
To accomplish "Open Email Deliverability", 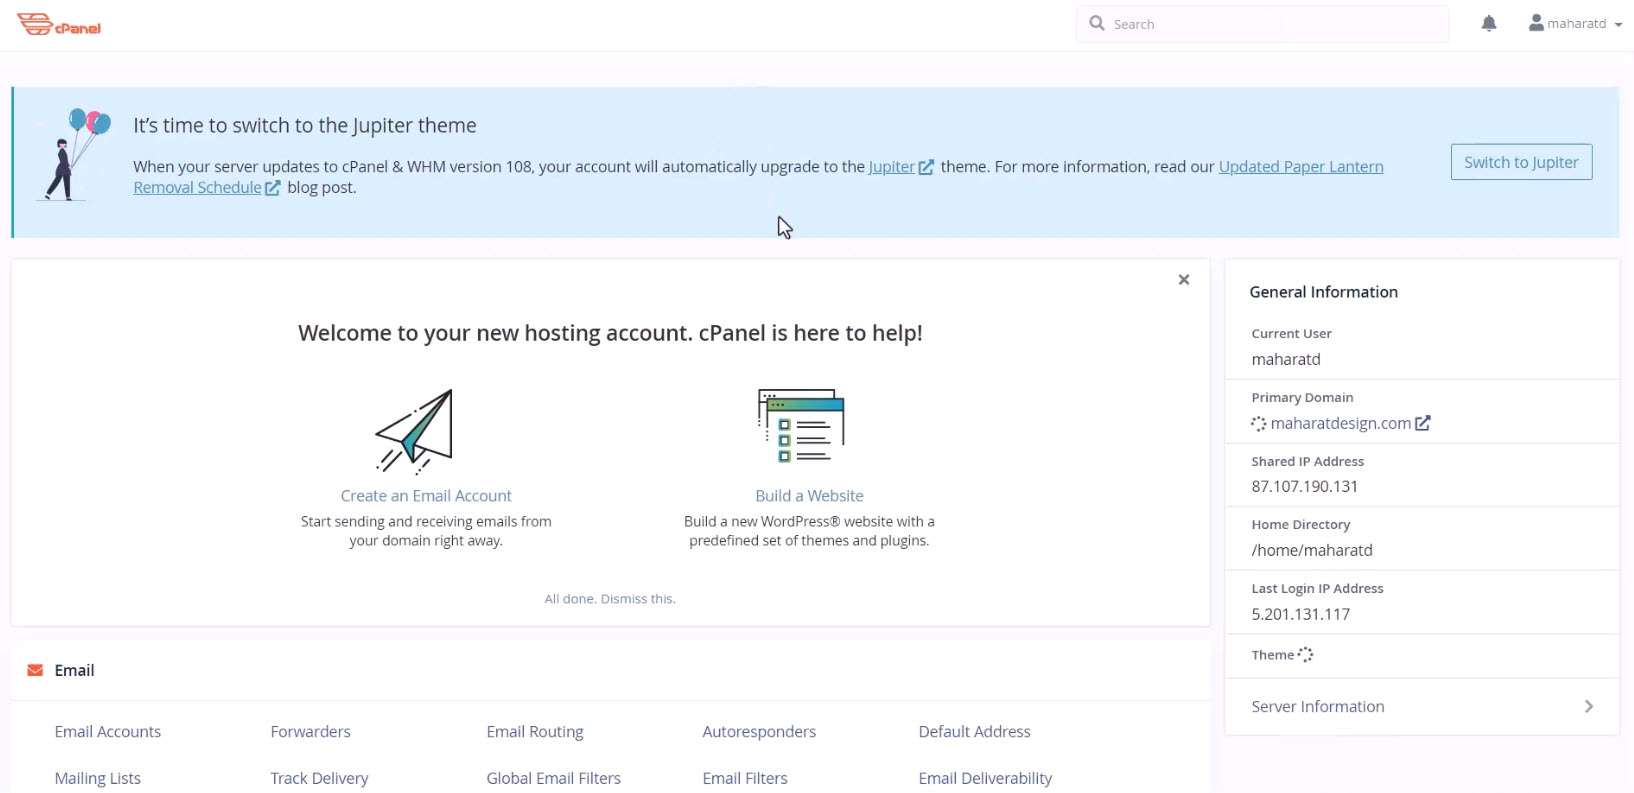I will pyautogui.click(x=985, y=778).
